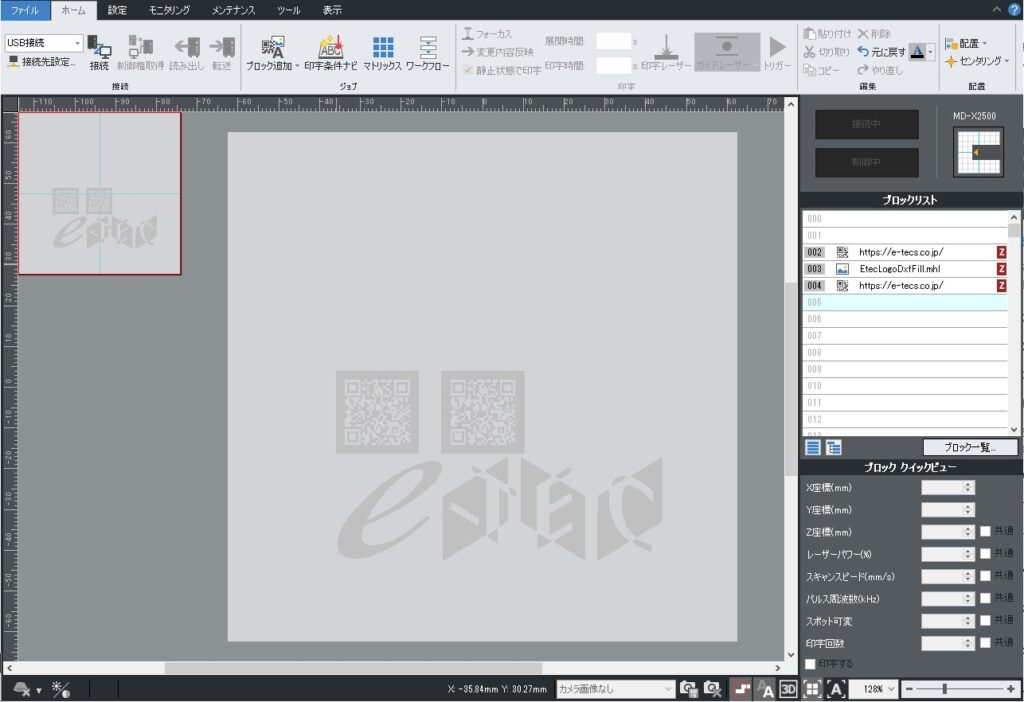Viewport: 1024px width, 702px height.
Task: Click the zoom in plus button
Action: [1011, 689]
